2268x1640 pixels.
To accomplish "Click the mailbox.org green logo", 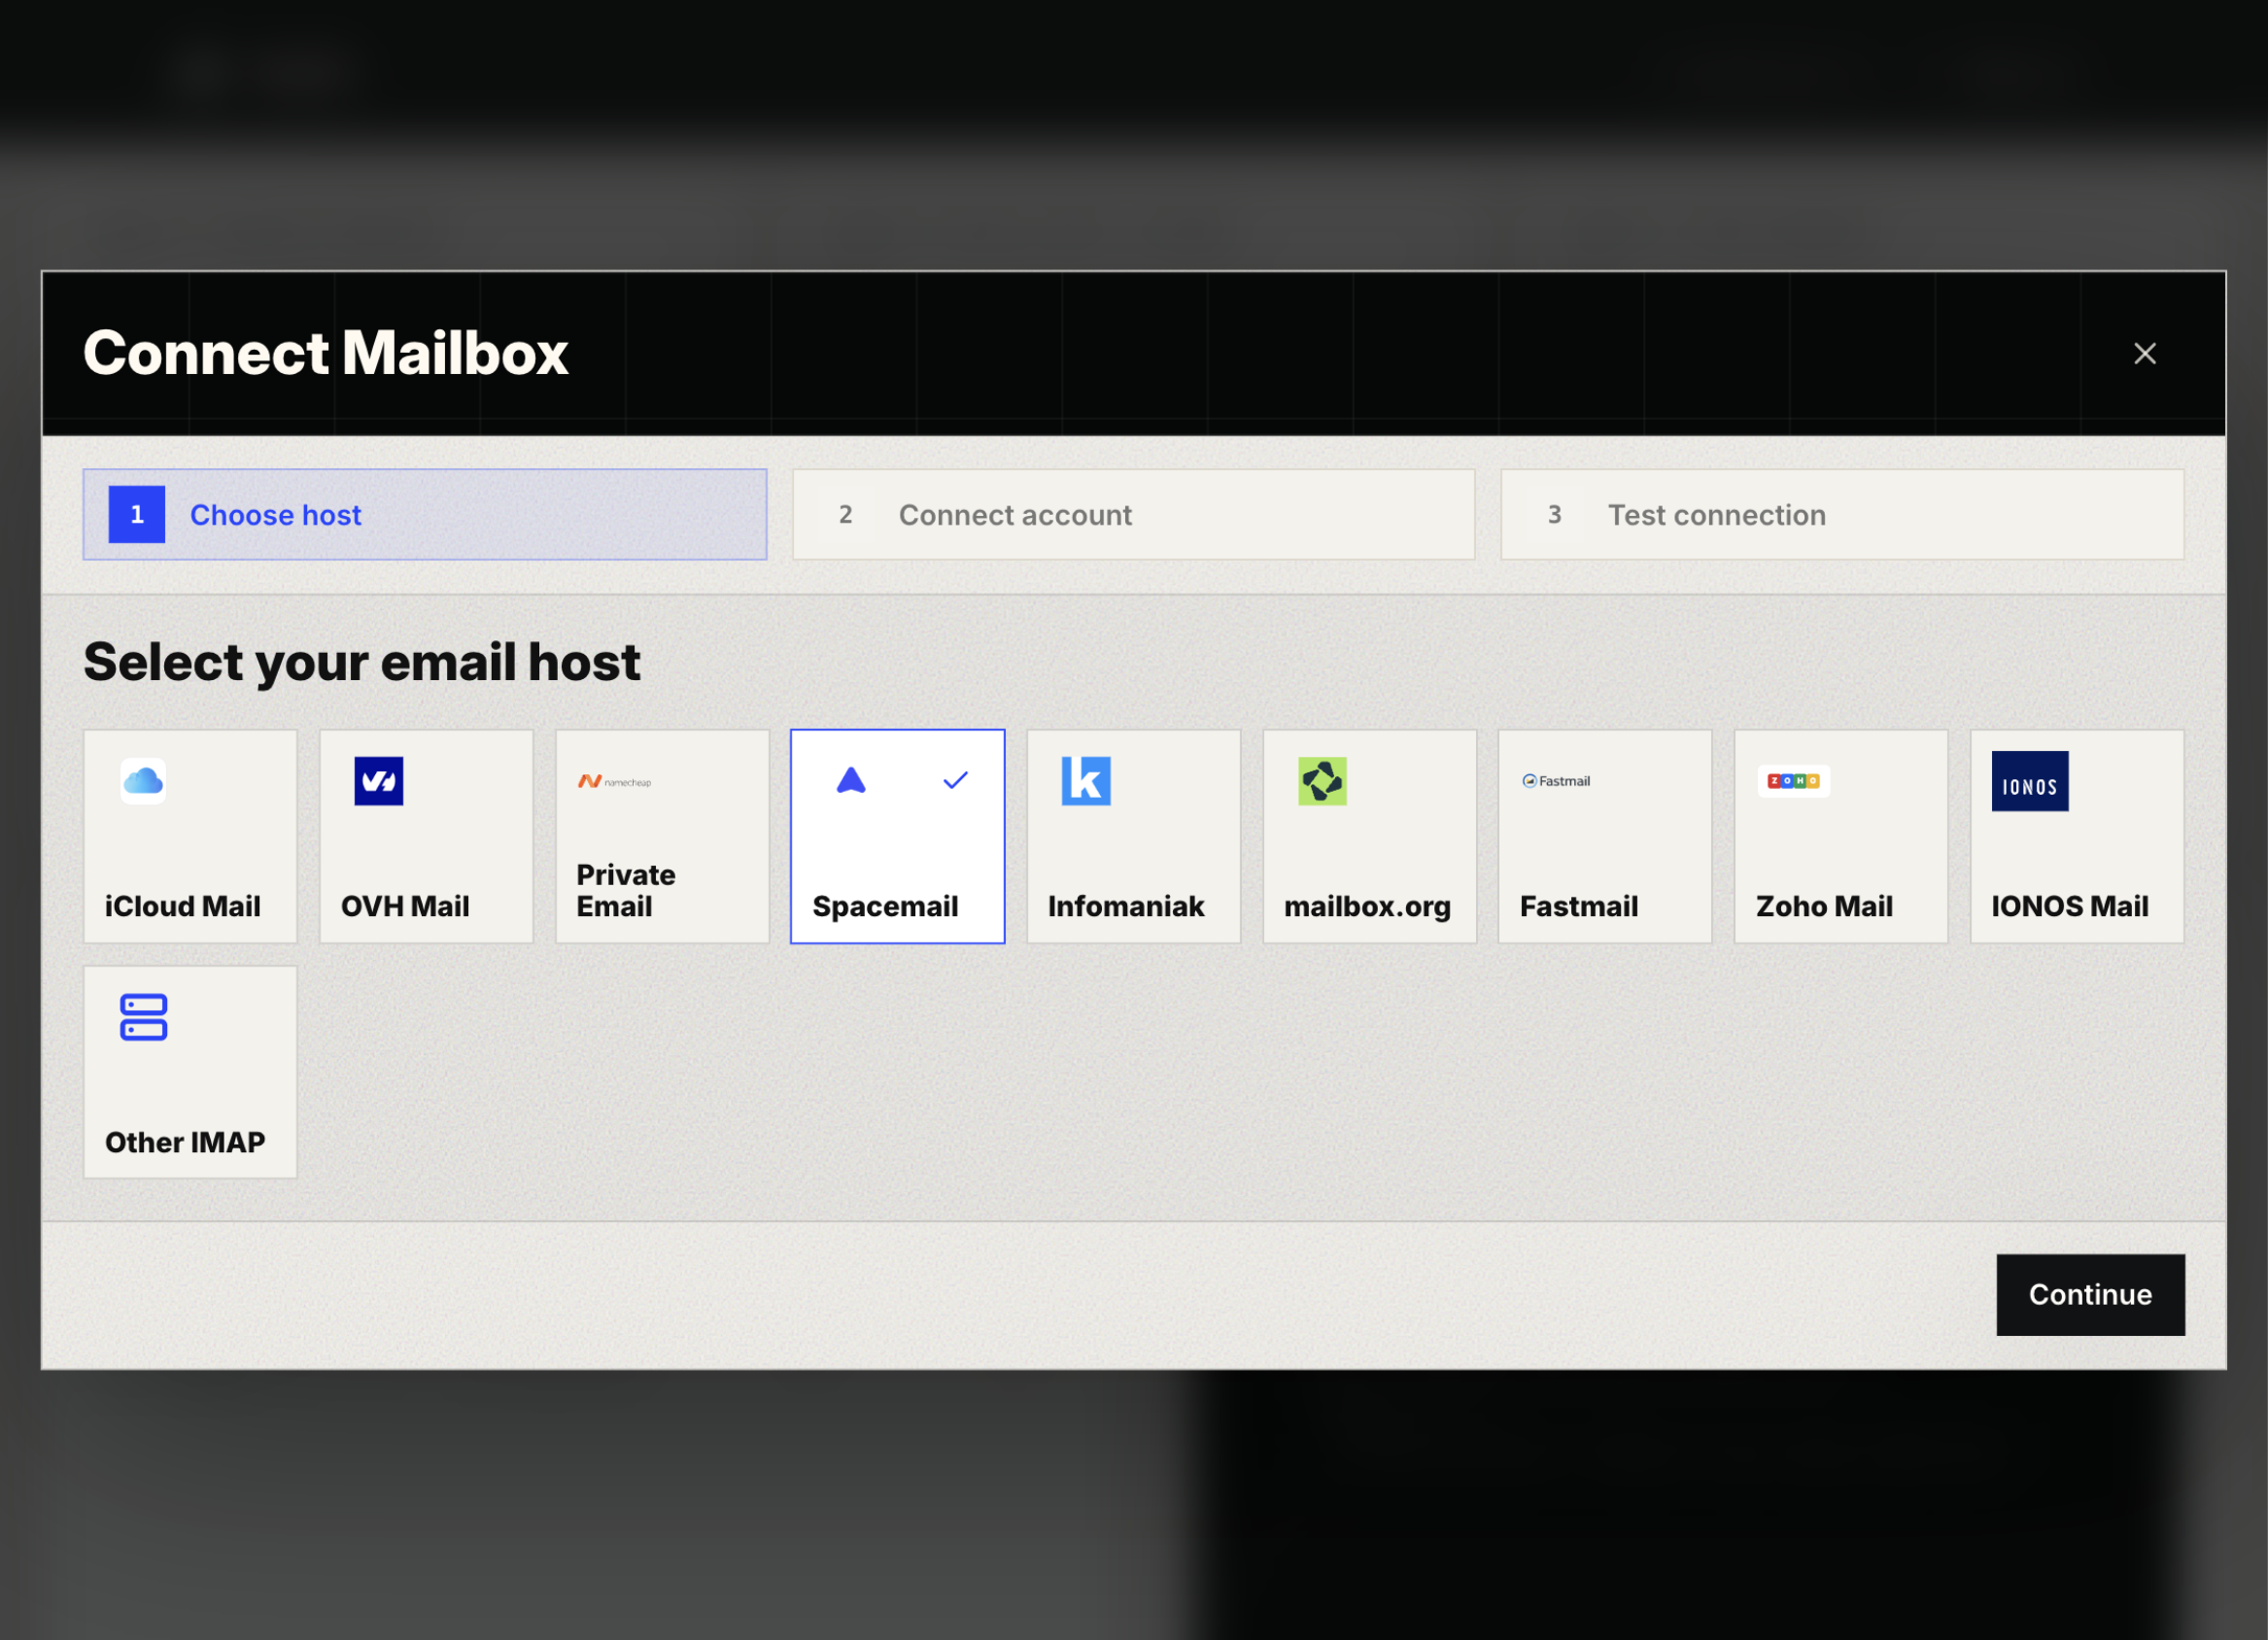I will (x=1322, y=781).
